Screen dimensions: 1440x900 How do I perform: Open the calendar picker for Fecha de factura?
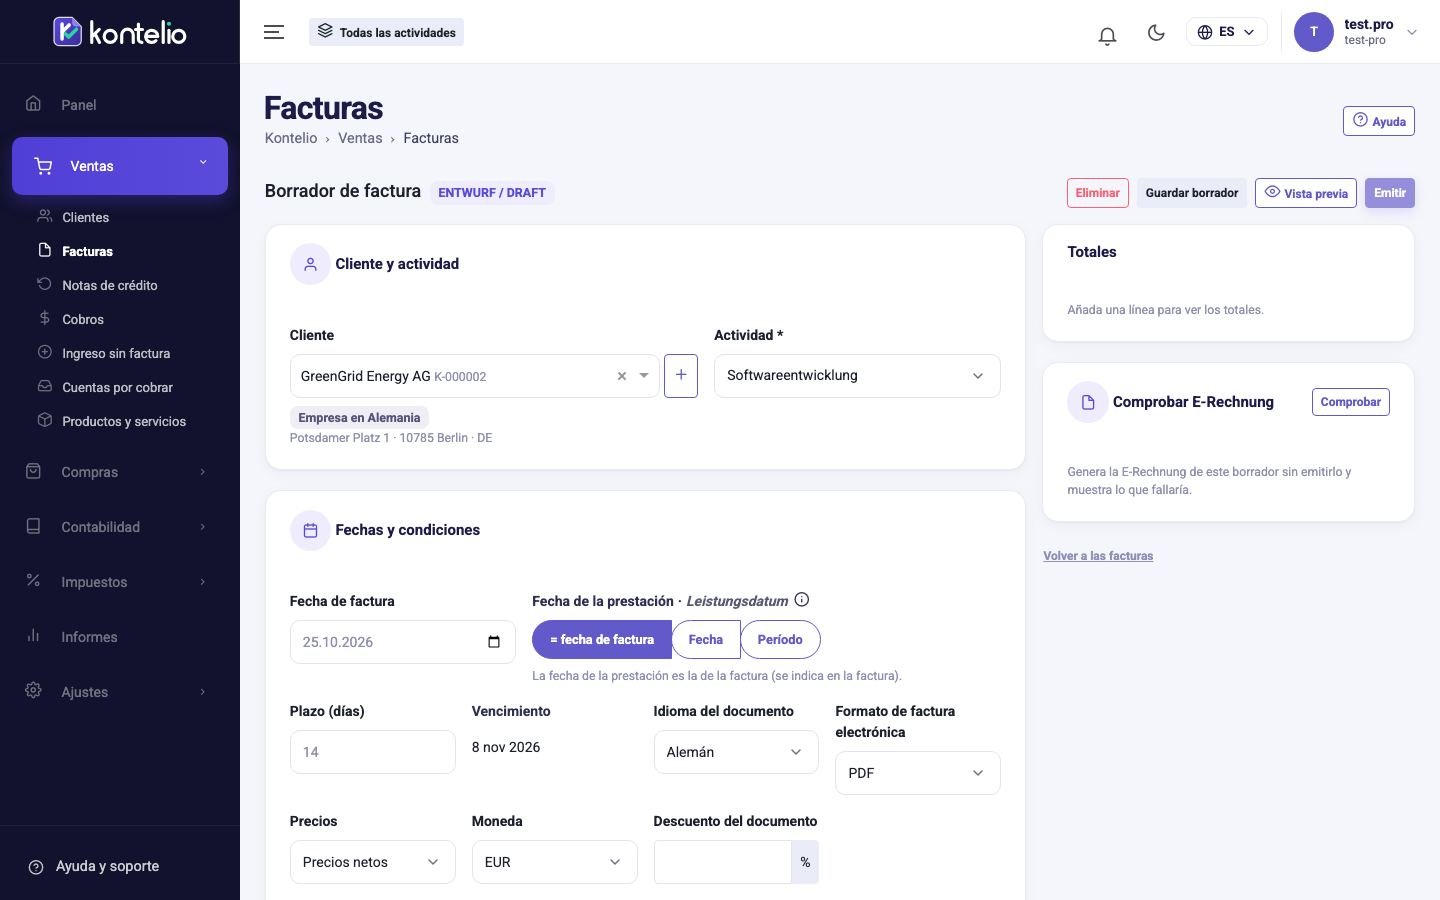pos(494,642)
